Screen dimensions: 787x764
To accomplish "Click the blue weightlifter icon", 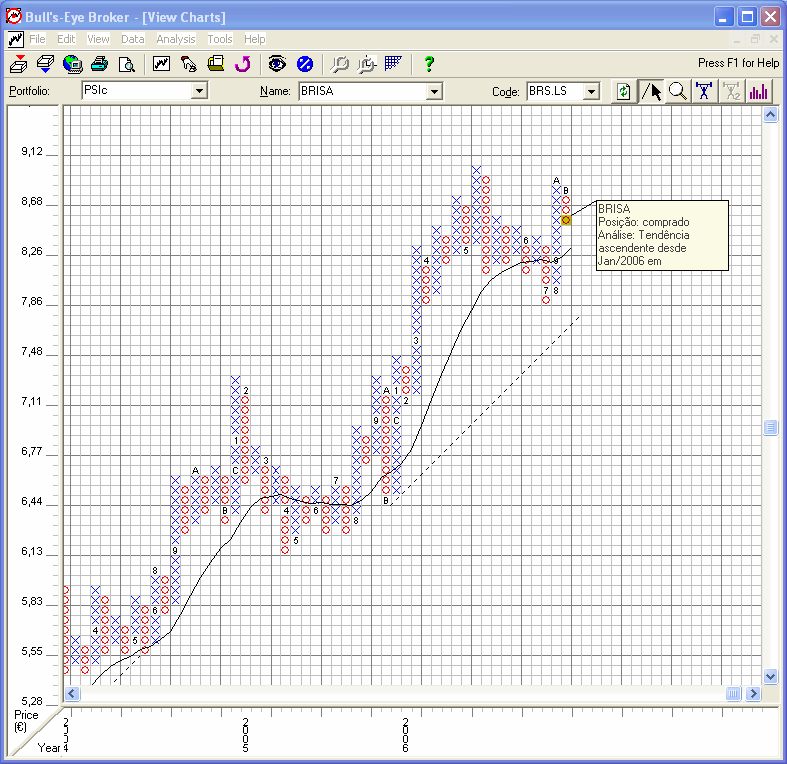I will [x=705, y=91].
